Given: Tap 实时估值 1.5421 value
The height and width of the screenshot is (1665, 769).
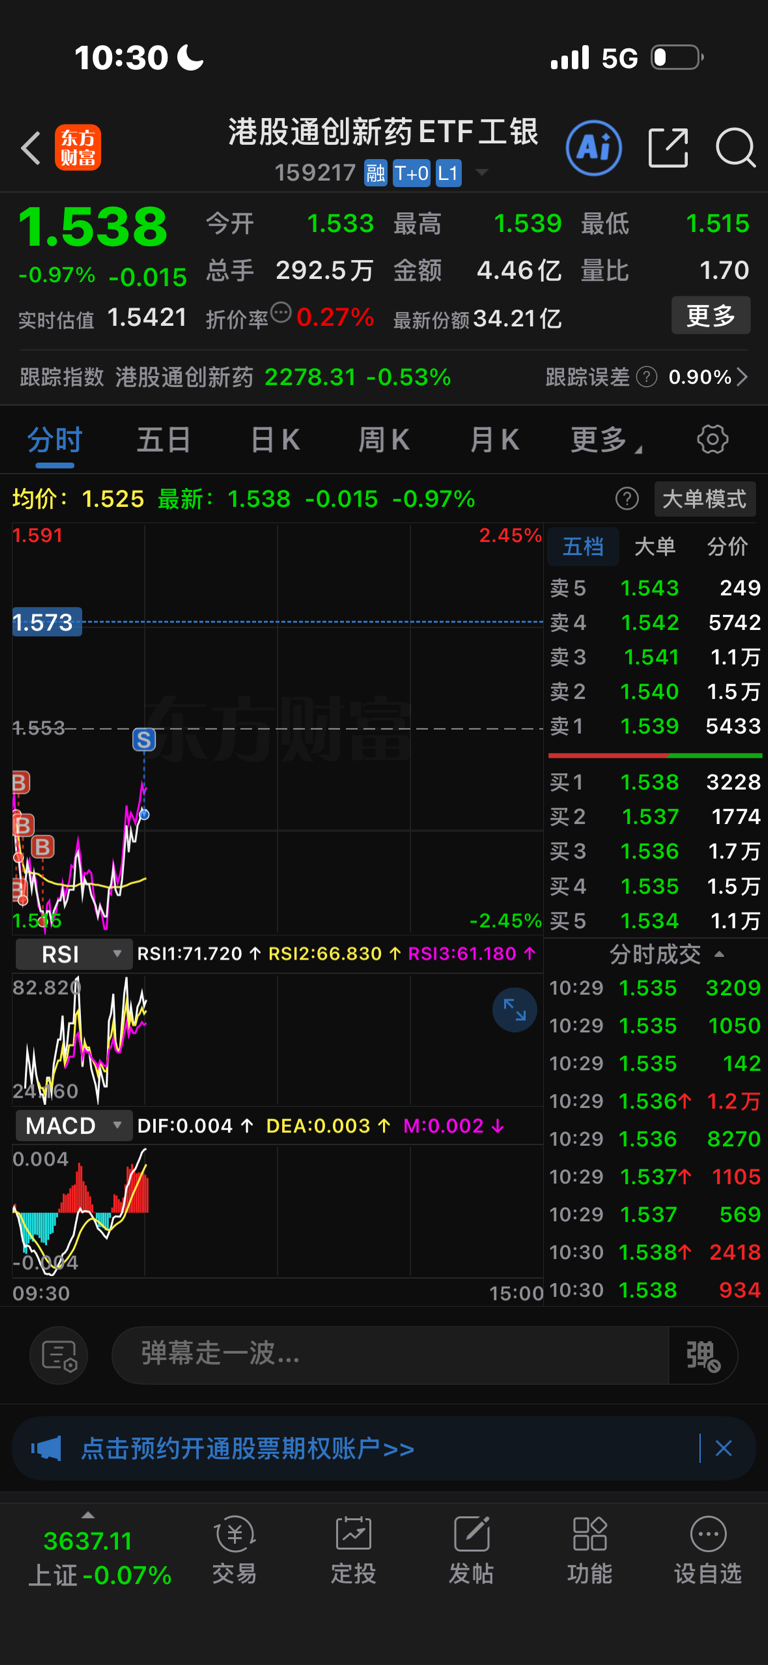Looking at the screenshot, I should click(147, 318).
